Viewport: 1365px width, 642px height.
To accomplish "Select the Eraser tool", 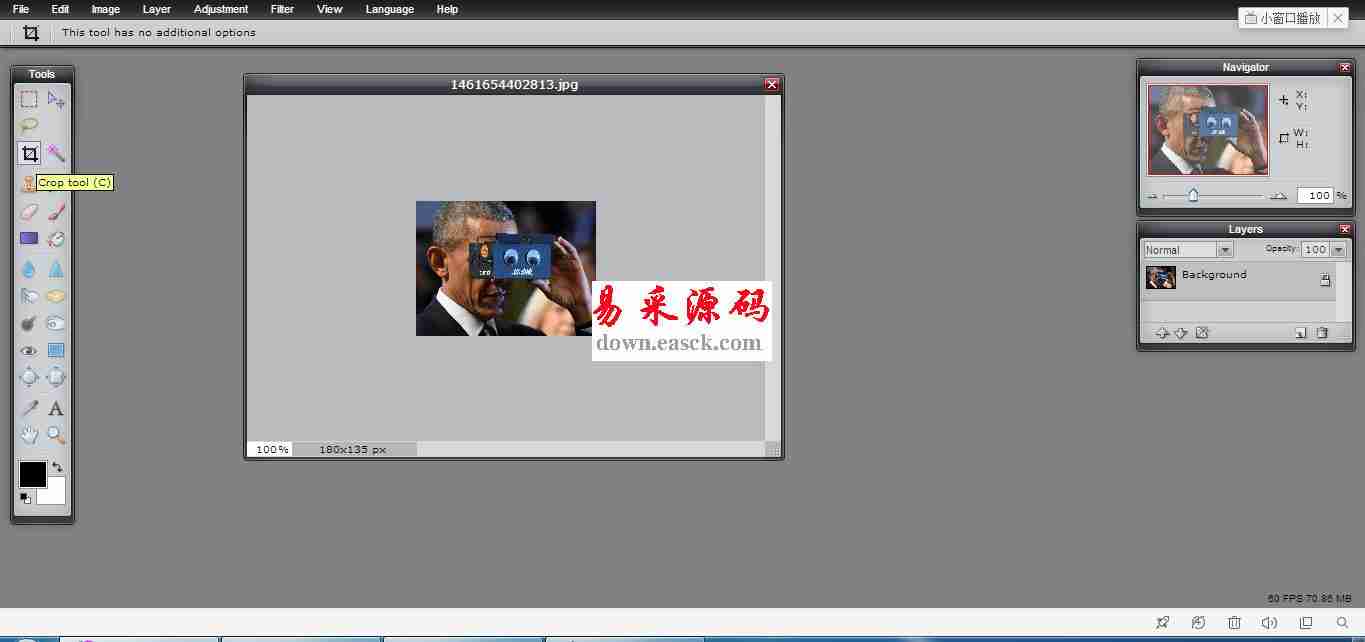I will [29, 211].
